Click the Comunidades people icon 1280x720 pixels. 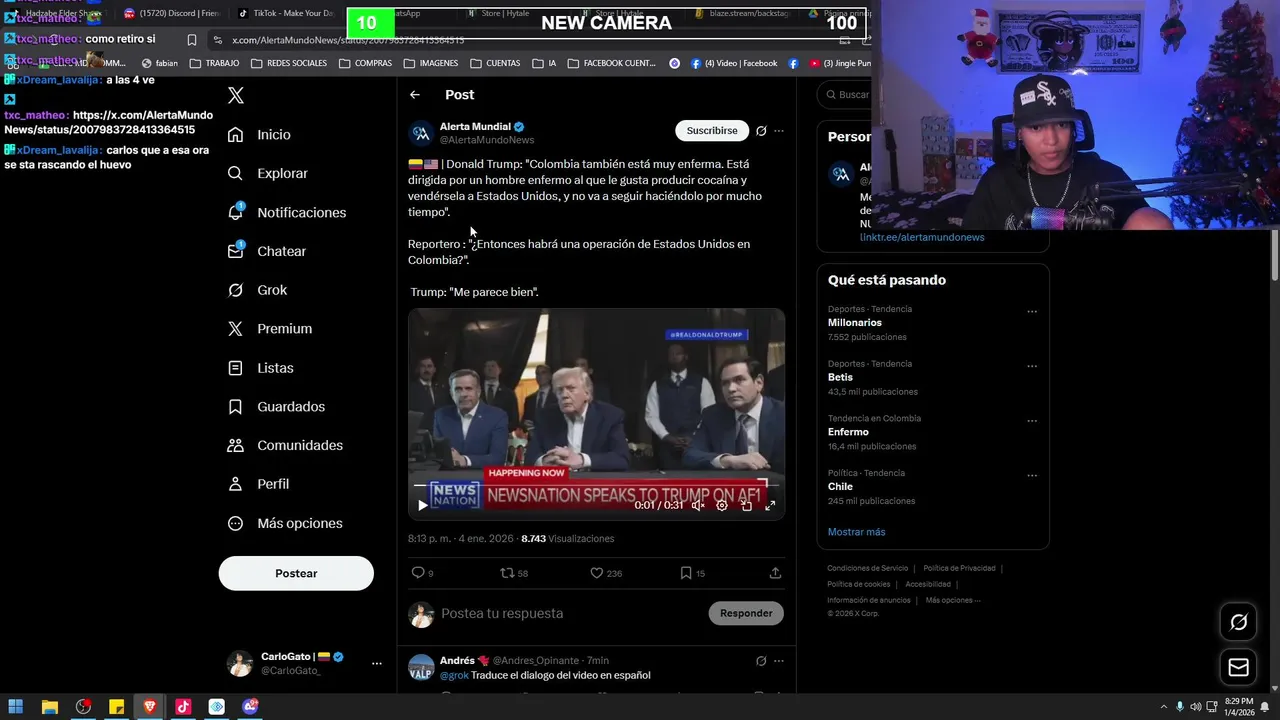pos(235,445)
